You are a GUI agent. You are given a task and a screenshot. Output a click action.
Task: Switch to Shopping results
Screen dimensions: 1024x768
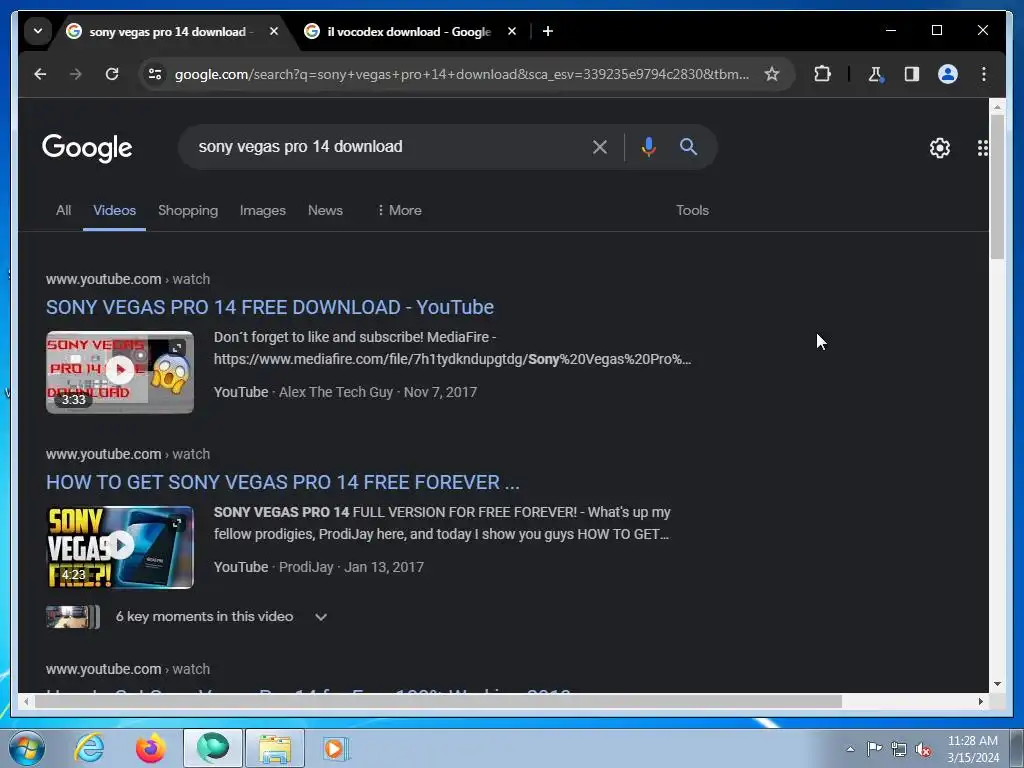(188, 210)
